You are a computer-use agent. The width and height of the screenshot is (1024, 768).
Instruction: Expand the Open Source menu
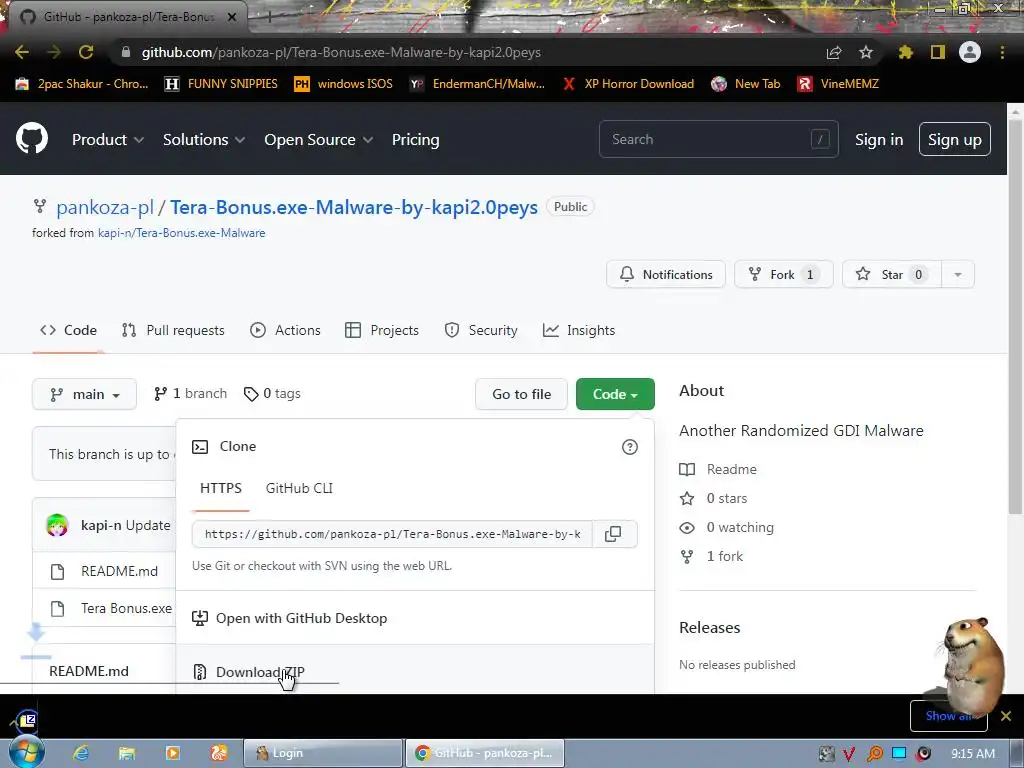point(318,140)
